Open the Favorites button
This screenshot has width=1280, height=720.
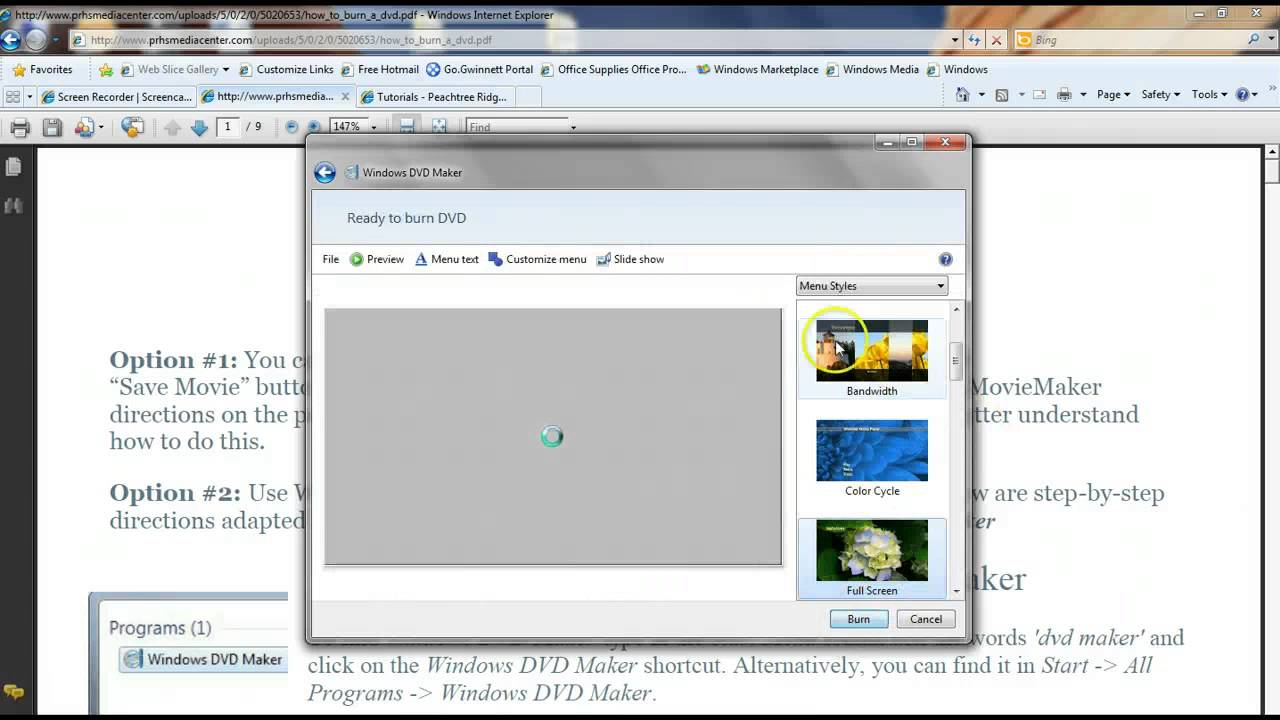pyautogui.click(x=42, y=69)
